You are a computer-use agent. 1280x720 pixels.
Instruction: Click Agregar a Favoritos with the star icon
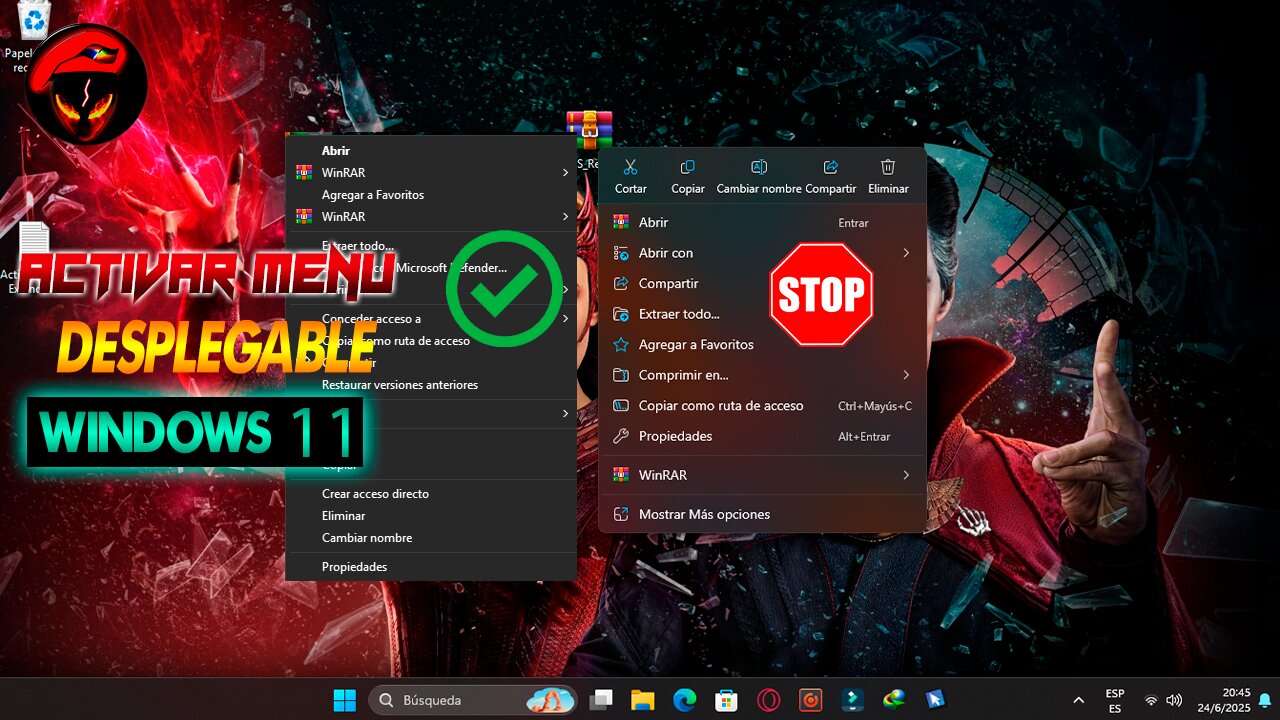(762, 344)
